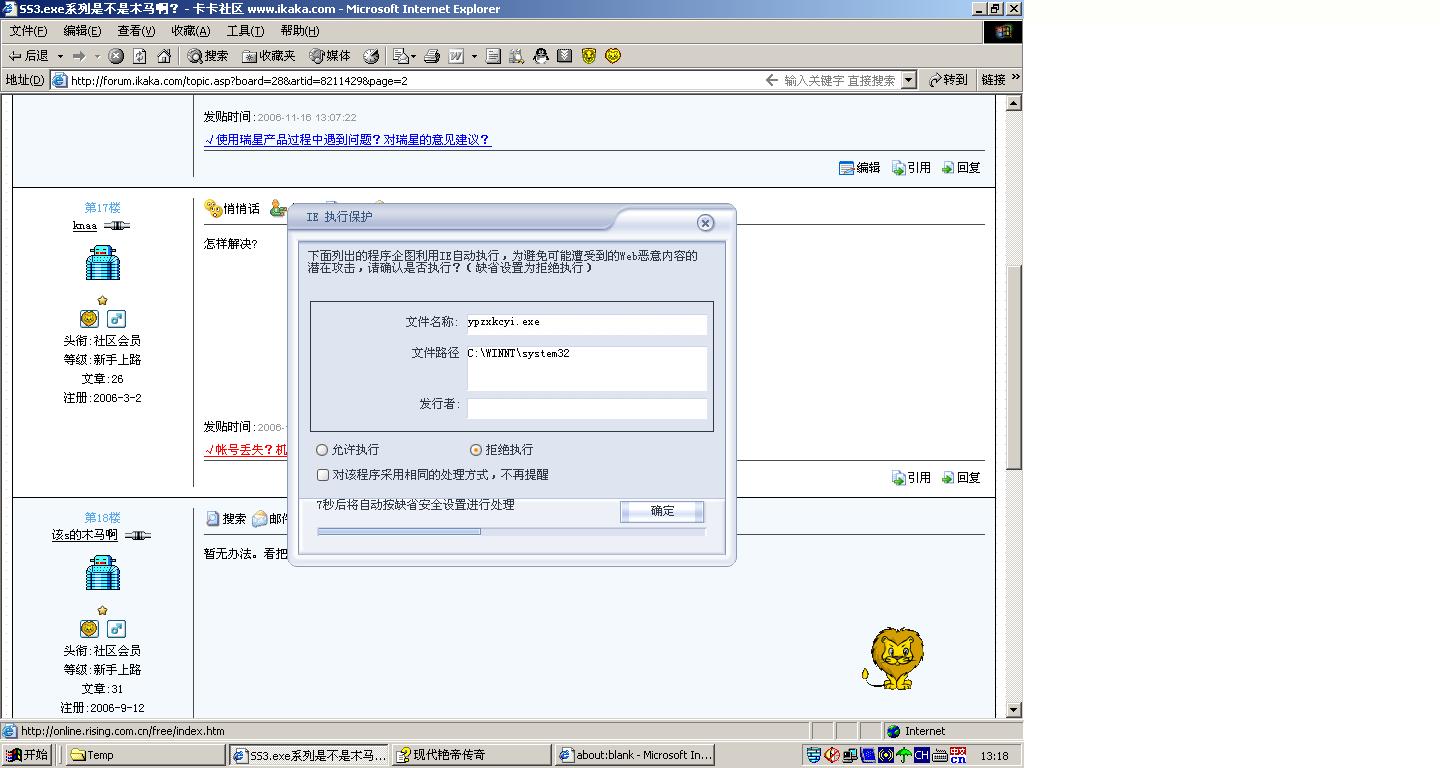Image resolution: width=1440 pixels, height=768 pixels.
Task: Expand the address bar dropdown arrow
Action: [909, 80]
